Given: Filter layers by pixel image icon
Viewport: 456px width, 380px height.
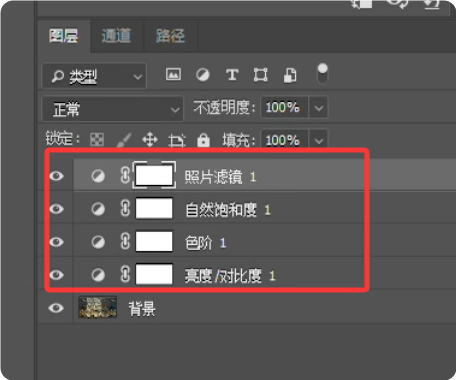Looking at the screenshot, I should coord(173,75).
